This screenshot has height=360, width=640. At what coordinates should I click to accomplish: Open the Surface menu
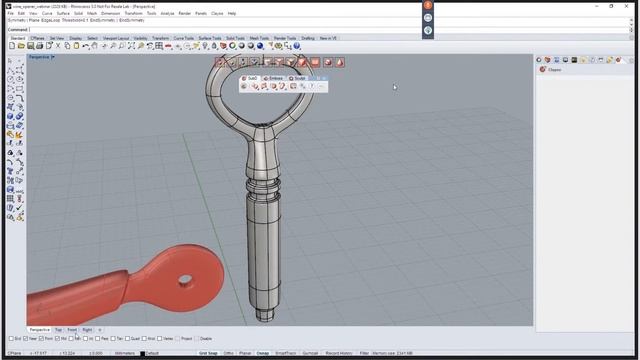click(x=63, y=13)
